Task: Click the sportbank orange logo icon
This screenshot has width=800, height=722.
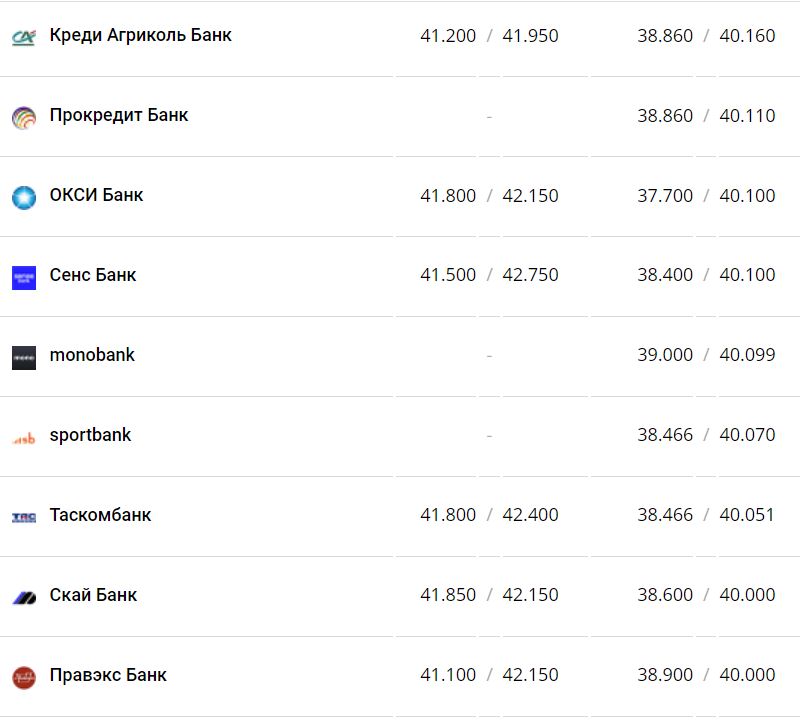Action: coord(24,438)
